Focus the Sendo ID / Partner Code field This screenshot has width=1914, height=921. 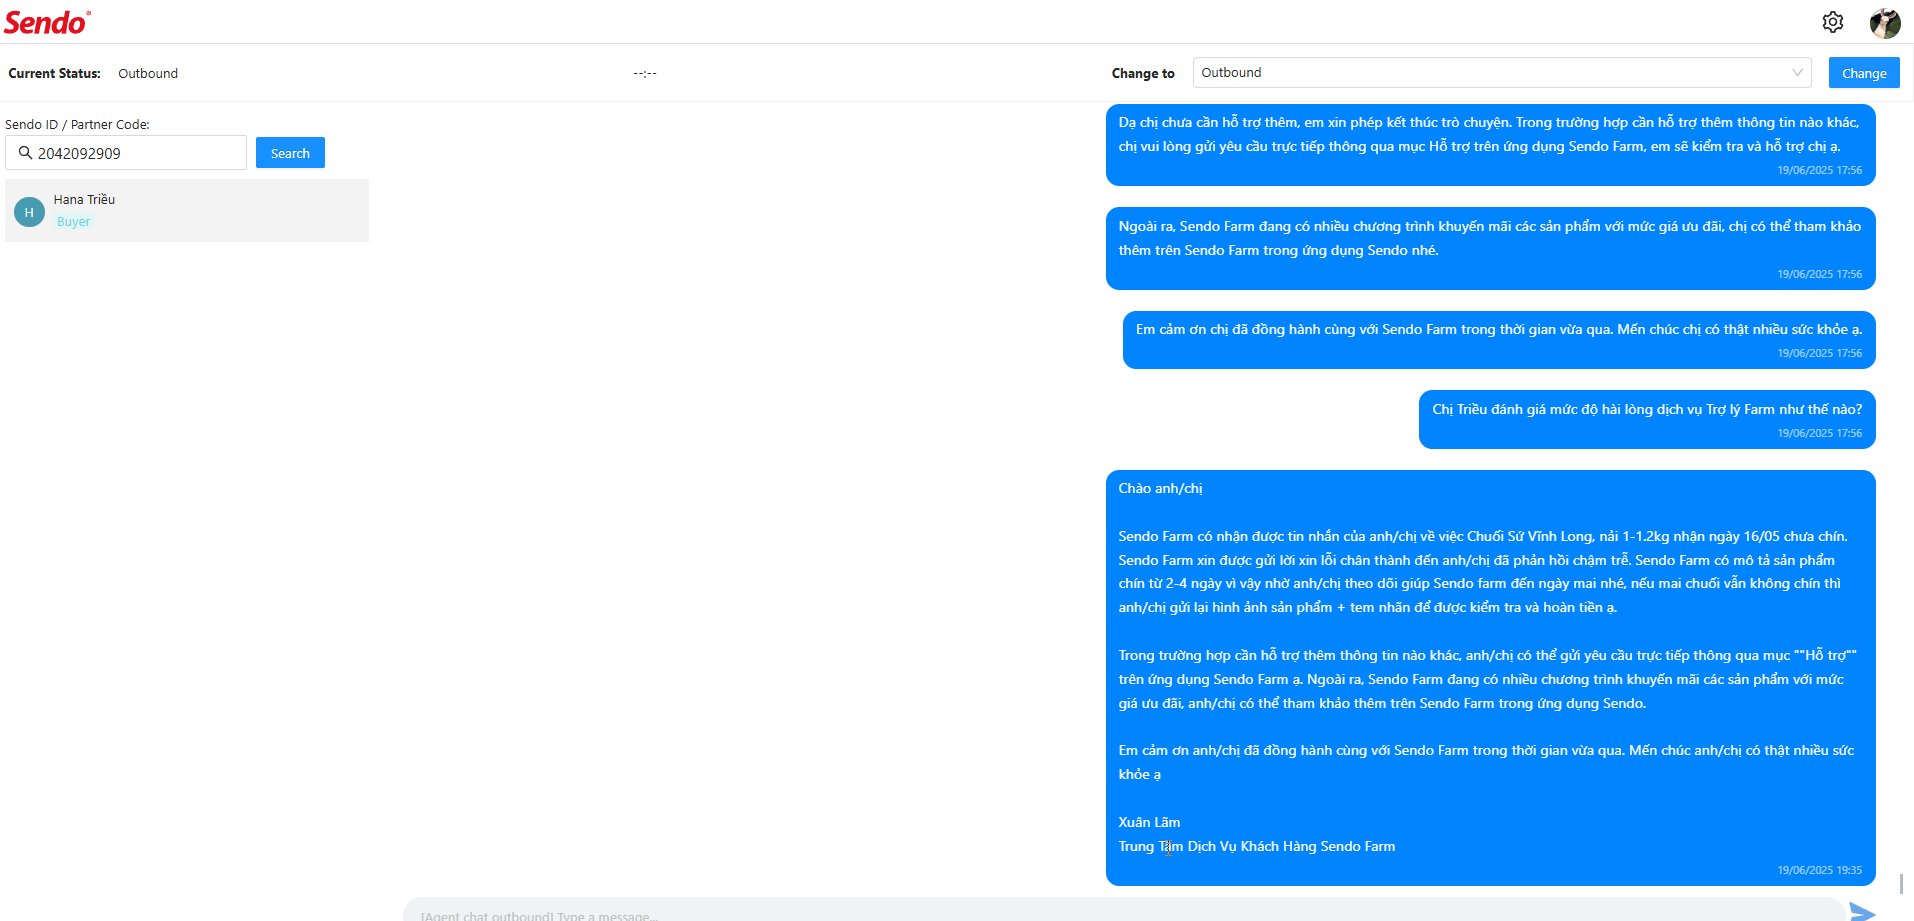pos(126,153)
